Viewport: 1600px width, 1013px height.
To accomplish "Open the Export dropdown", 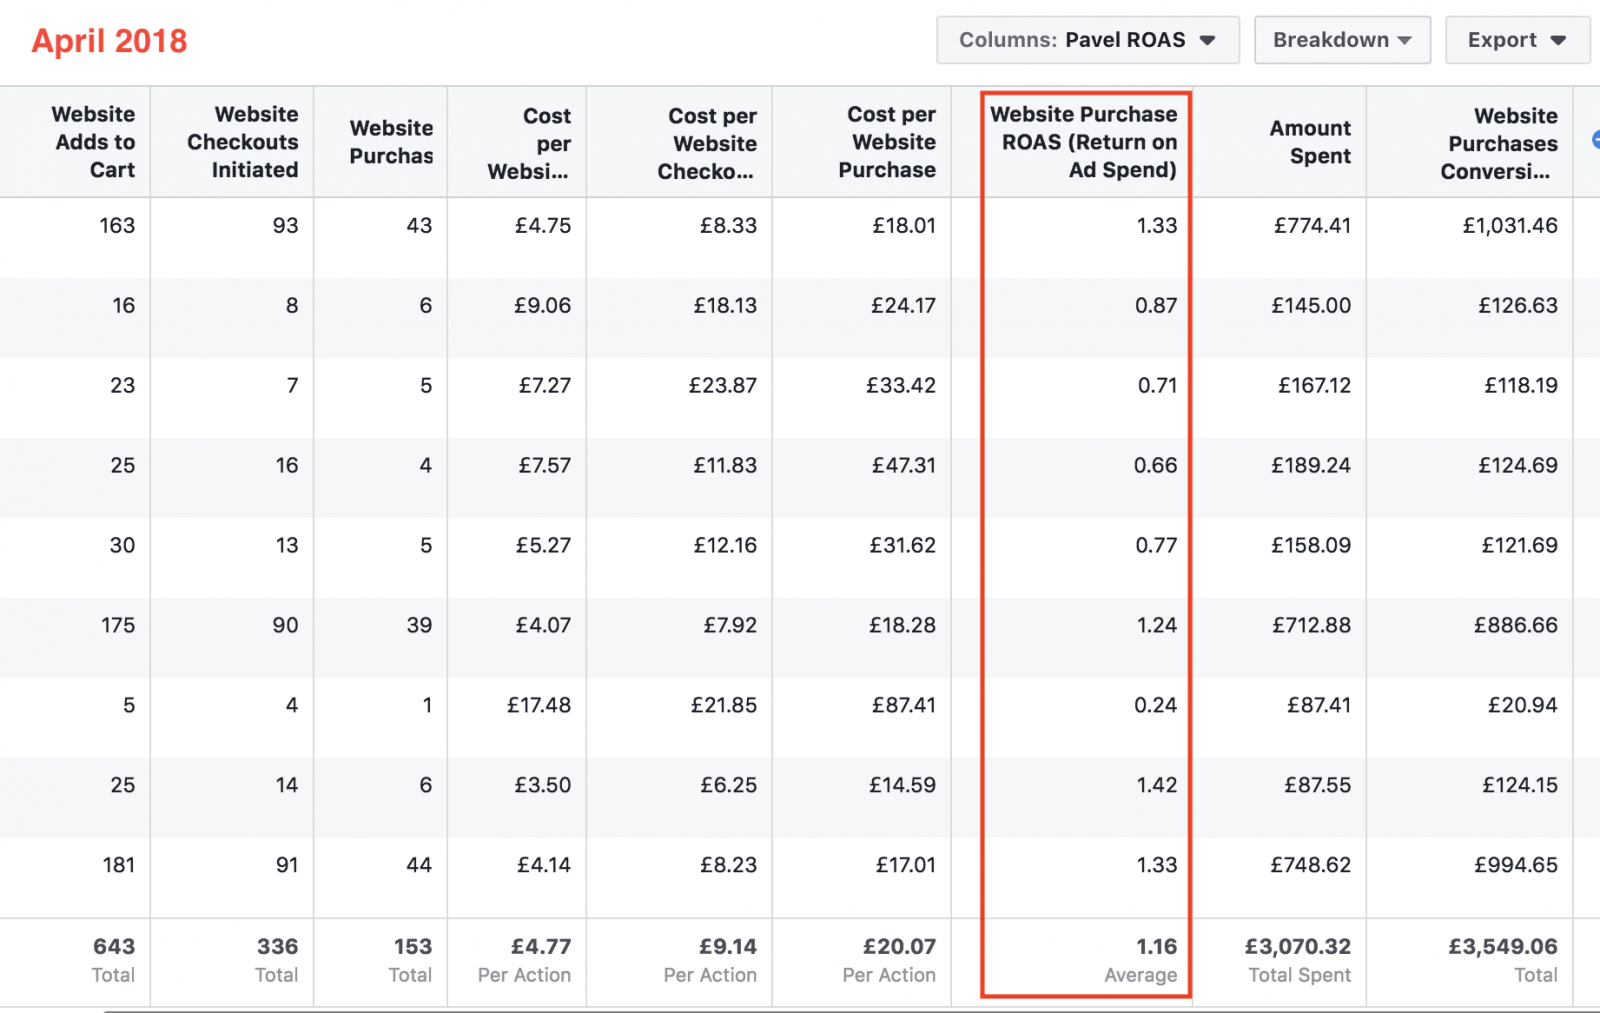I will [x=1517, y=40].
